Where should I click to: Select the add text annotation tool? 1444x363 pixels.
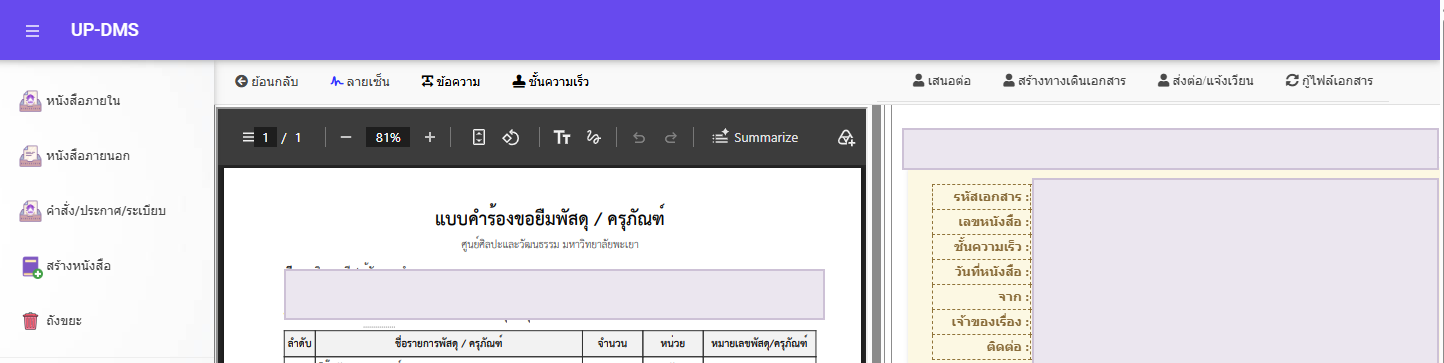(562, 137)
